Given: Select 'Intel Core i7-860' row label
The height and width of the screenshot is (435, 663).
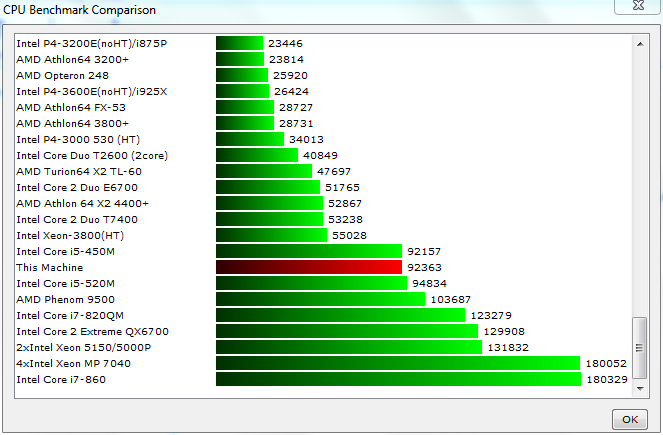Looking at the screenshot, I should click(x=61, y=380).
